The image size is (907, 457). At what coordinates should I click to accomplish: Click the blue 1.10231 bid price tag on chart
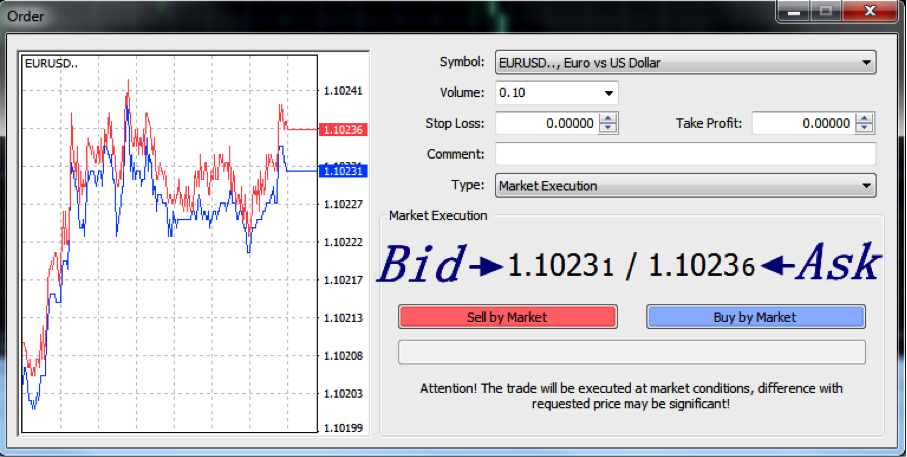tap(342, 171)
